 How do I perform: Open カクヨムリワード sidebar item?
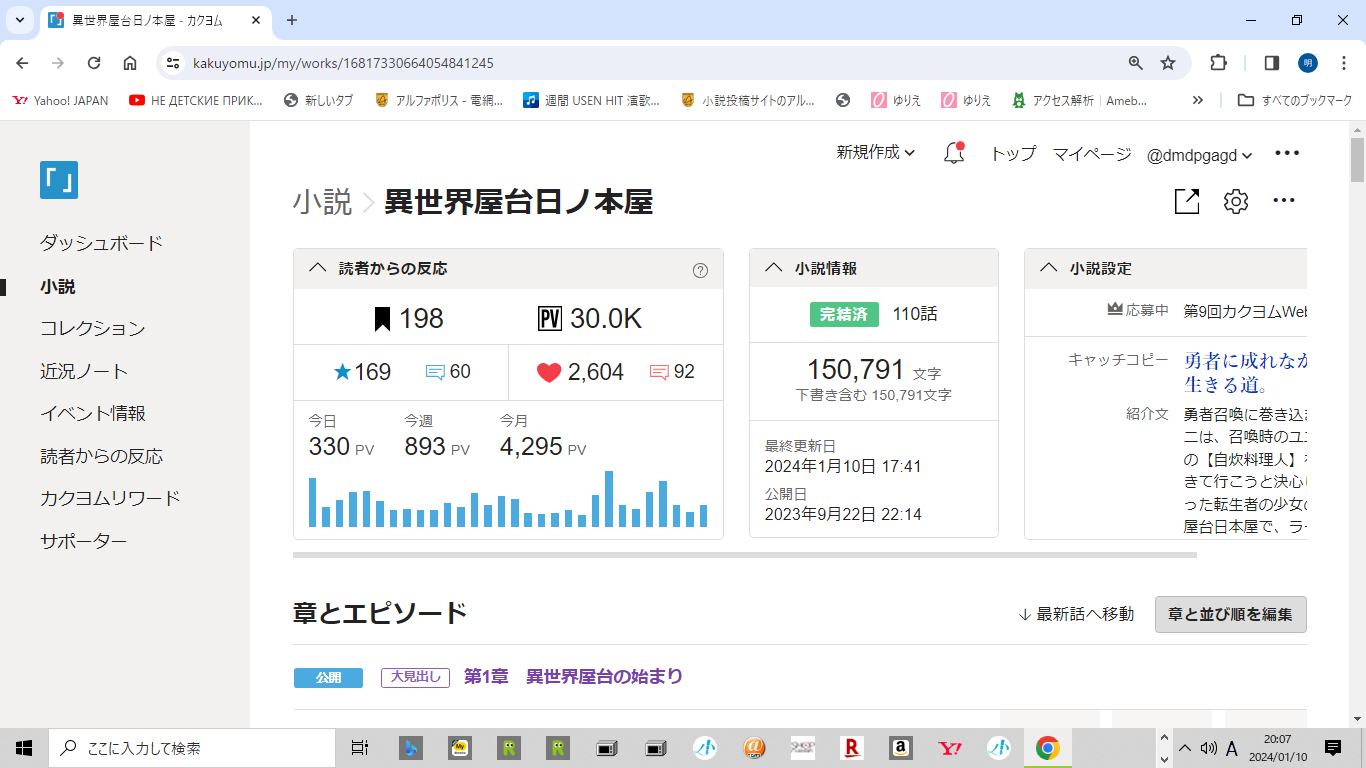click(110, 498)
